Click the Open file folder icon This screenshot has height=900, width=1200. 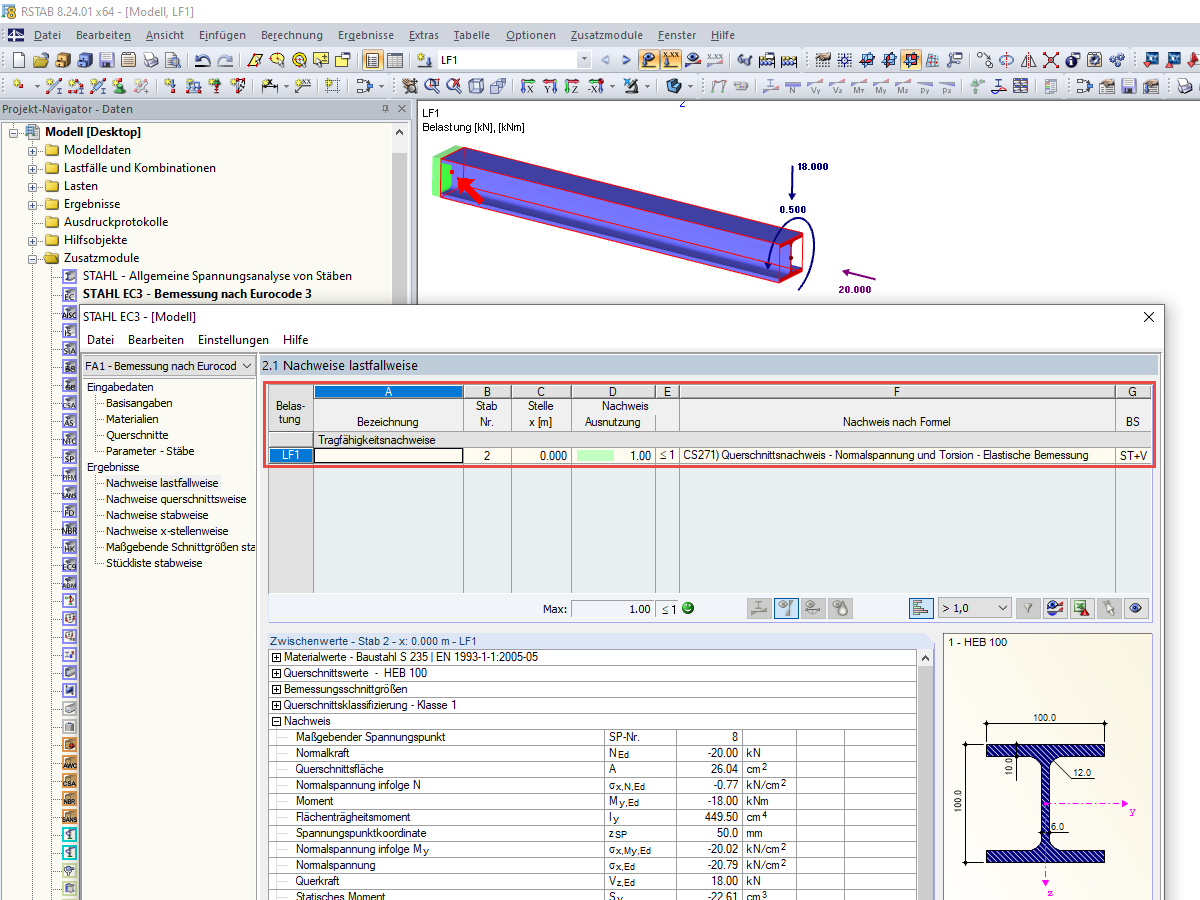(41, 60)
